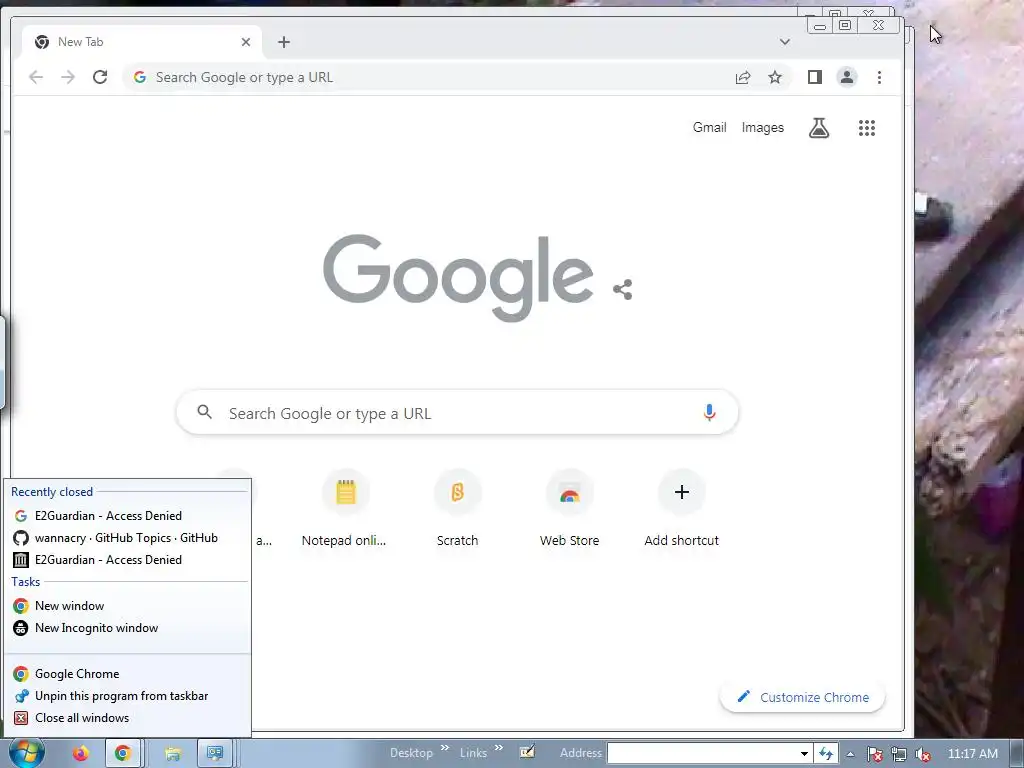Click the taskbar Address input field
The image size is (1024, 768).
point(703,754)
